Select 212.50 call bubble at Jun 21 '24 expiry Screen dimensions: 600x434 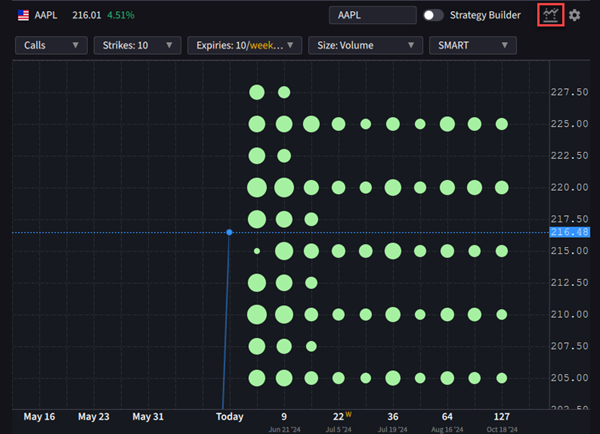click(x=284, y=283)
